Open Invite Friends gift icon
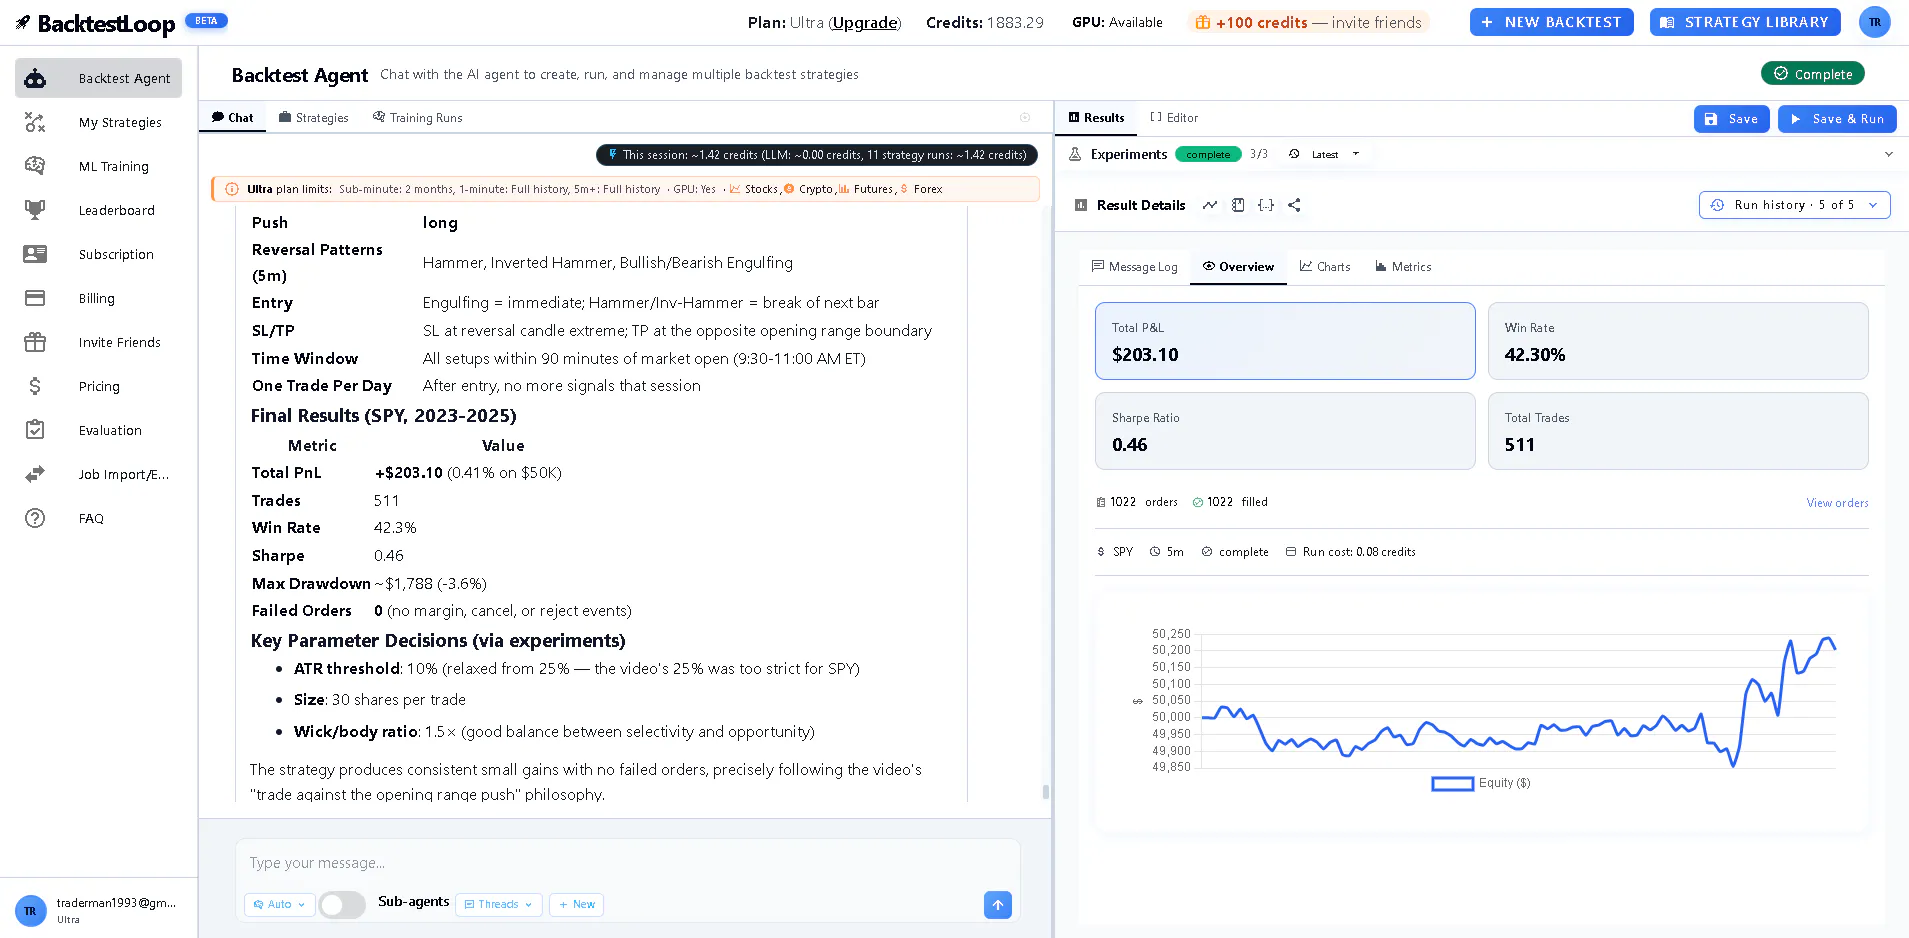This screenshot has height=938, width=1909. pos(35,342)
